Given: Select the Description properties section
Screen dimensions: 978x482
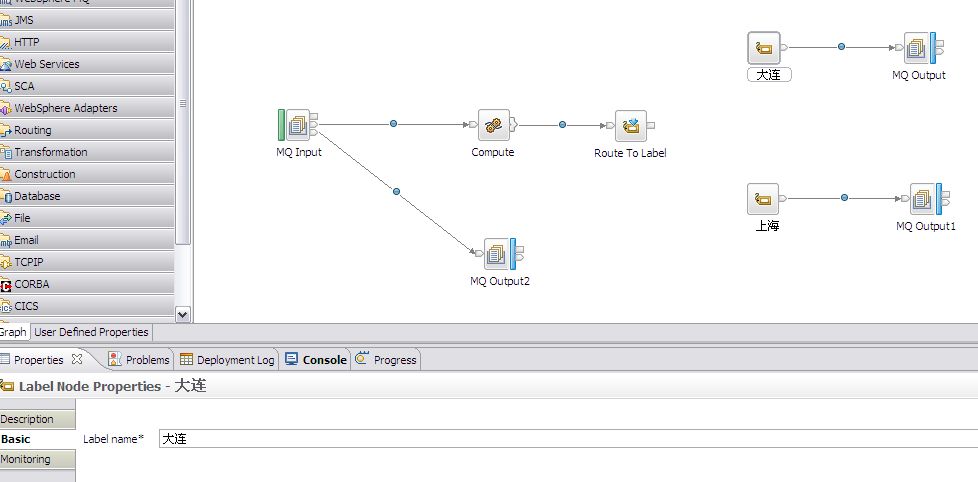Looking at the screenshot, I should pyautogui.click(x=37, y=419).
